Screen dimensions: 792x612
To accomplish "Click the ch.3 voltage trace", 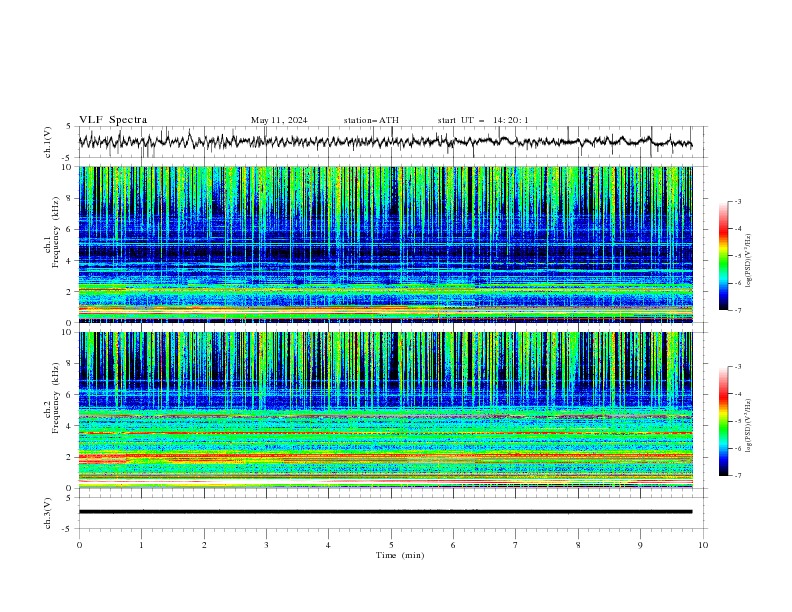I will point(385,512).
